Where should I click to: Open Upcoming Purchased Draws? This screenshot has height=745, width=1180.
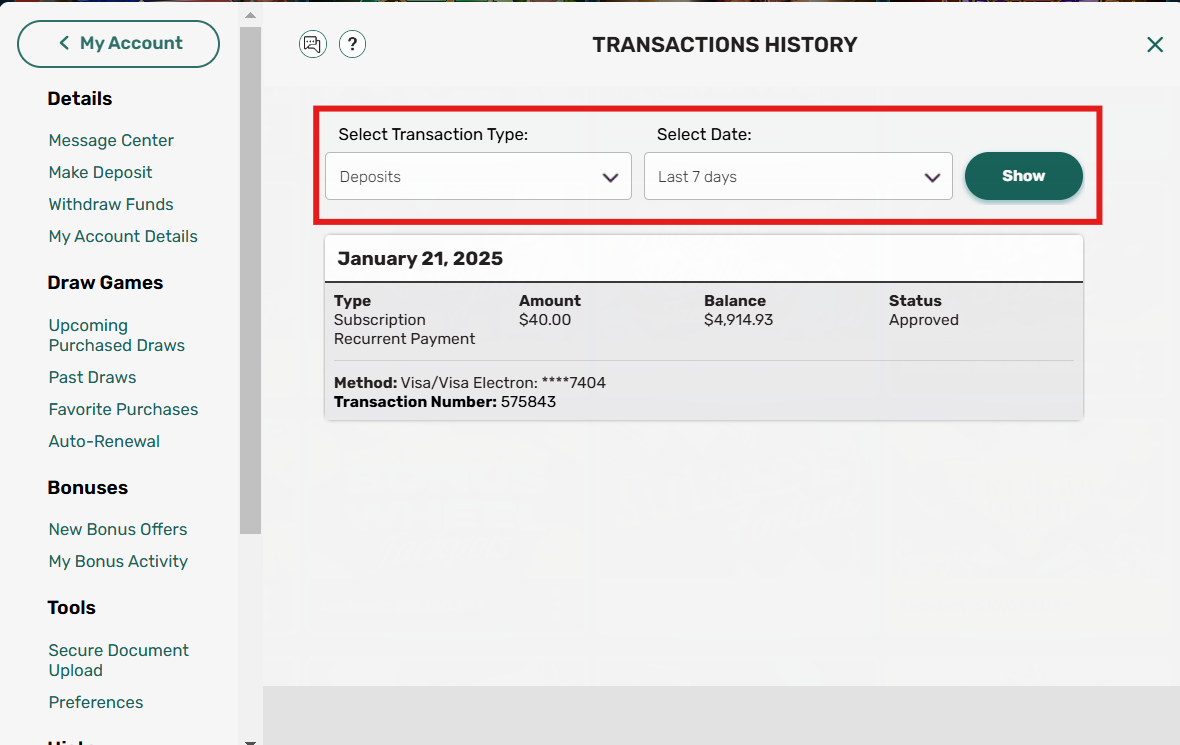pos(116,335)
